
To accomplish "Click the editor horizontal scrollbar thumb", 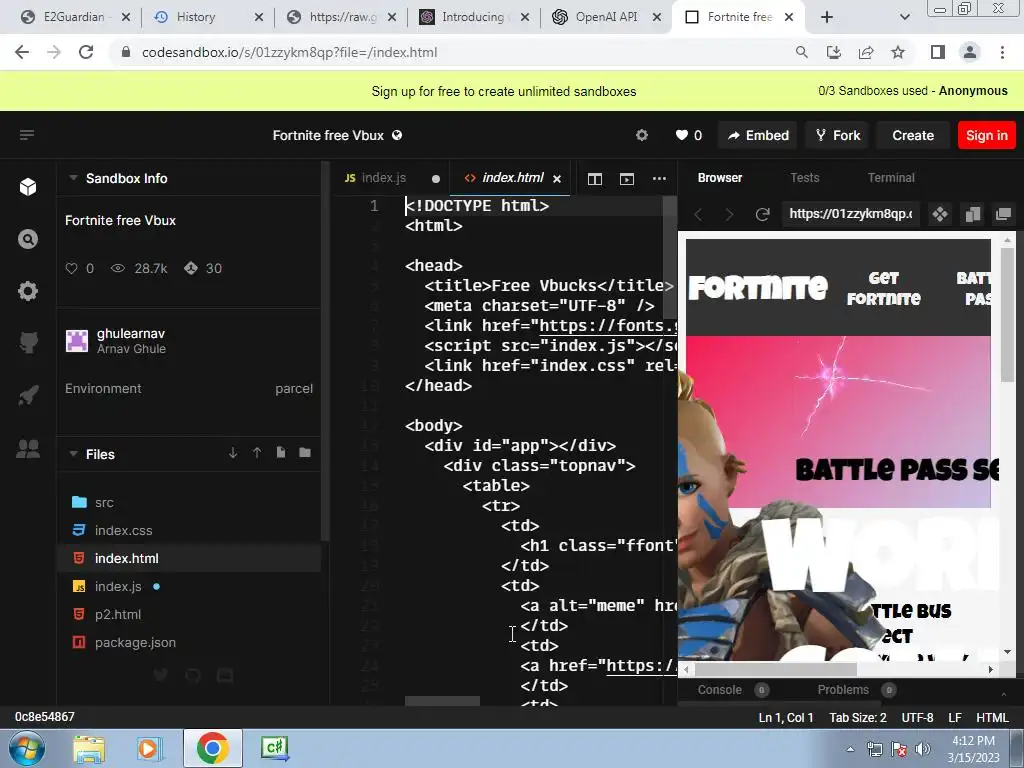I will tap(442, 701).
